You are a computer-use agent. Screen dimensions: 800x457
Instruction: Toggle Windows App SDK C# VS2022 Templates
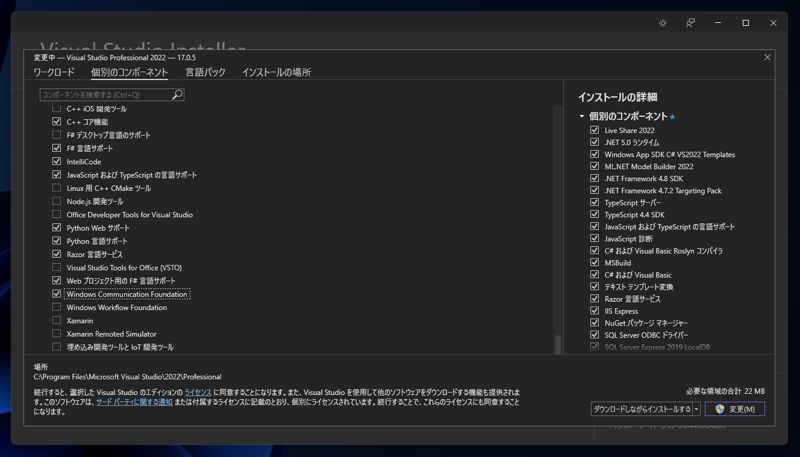[x=594, y=154]
